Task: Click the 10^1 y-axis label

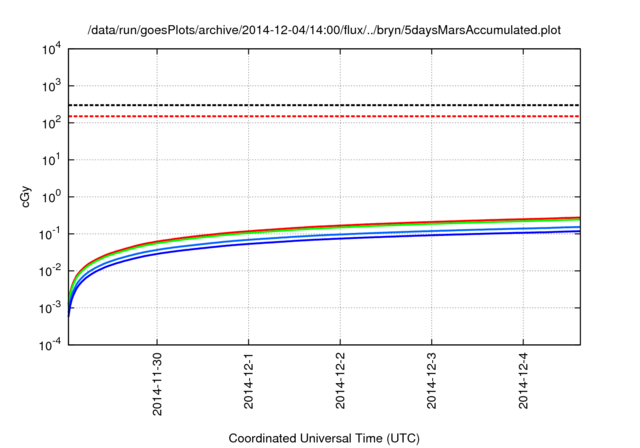Action: 52,160
